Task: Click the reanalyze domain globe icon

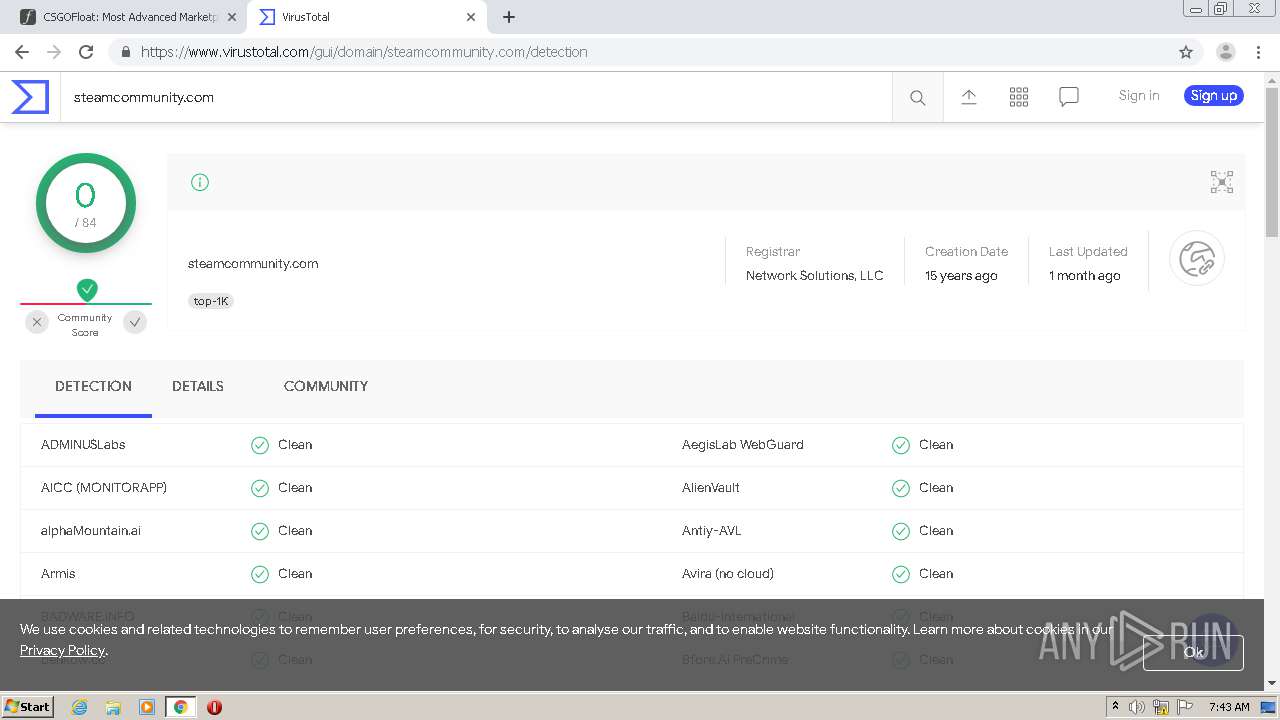Action: click(x=1196, y=259)
